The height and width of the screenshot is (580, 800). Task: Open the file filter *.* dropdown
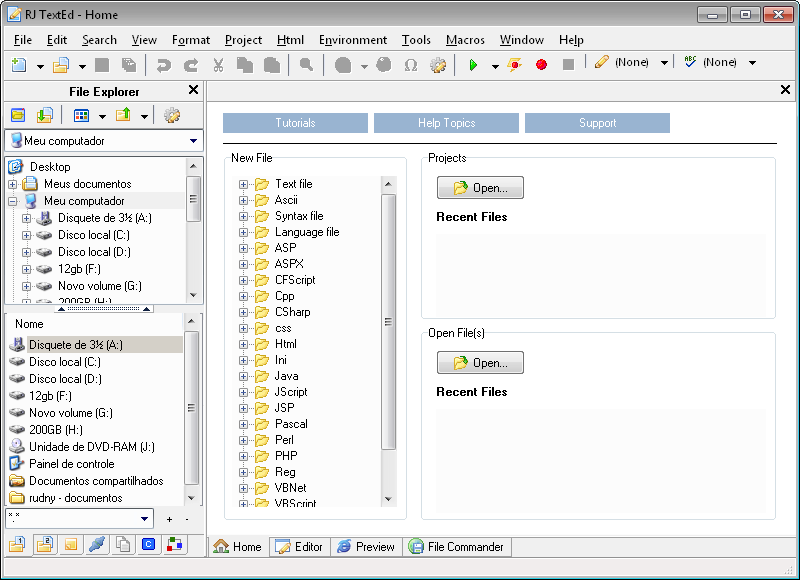point(144,519)
